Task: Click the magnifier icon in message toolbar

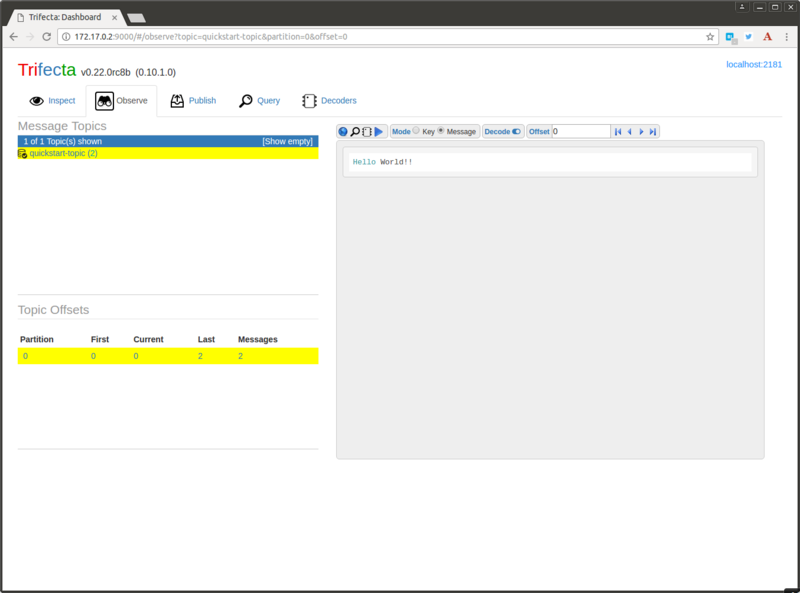Action: 355,132
